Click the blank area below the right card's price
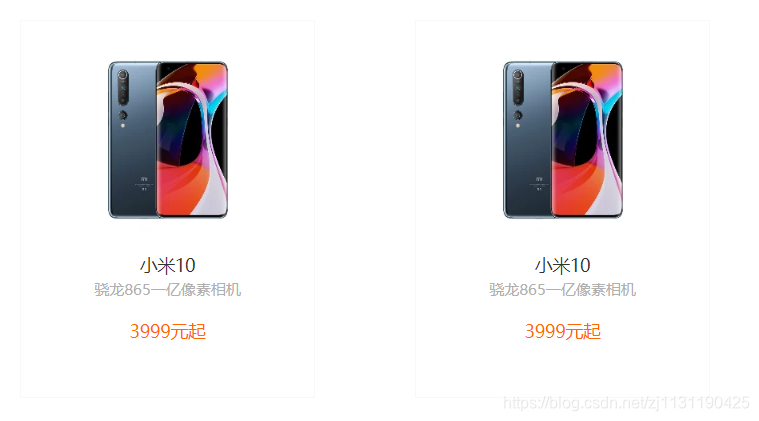The width and height of the screenshot is (759, 421). tap(562, 370)
